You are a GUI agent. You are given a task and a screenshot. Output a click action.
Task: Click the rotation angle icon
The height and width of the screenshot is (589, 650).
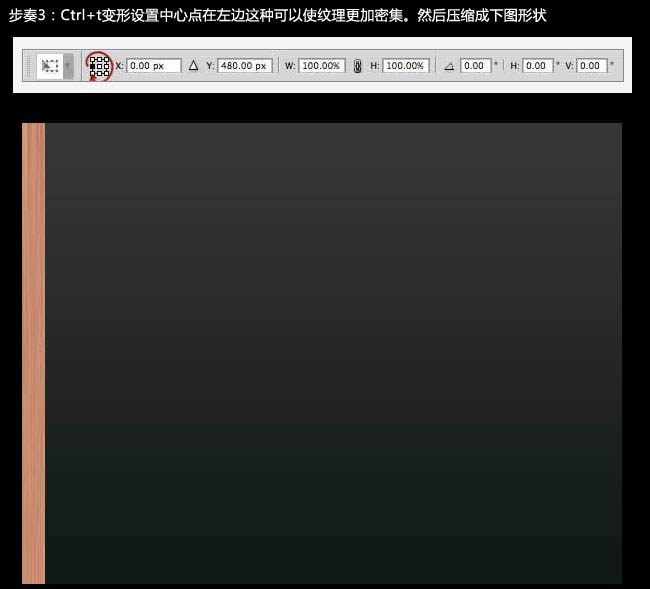click(449, 66)
